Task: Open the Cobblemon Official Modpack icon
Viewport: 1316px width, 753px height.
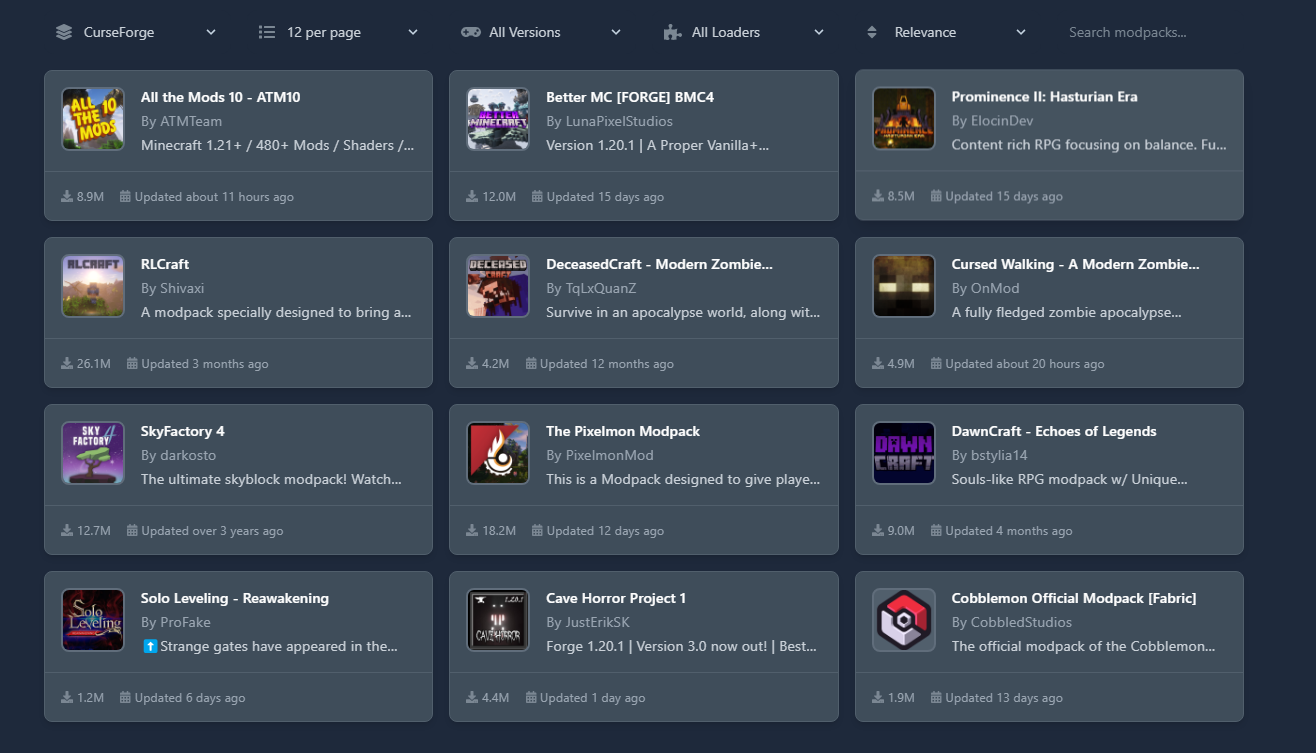Action: [904, 620]
